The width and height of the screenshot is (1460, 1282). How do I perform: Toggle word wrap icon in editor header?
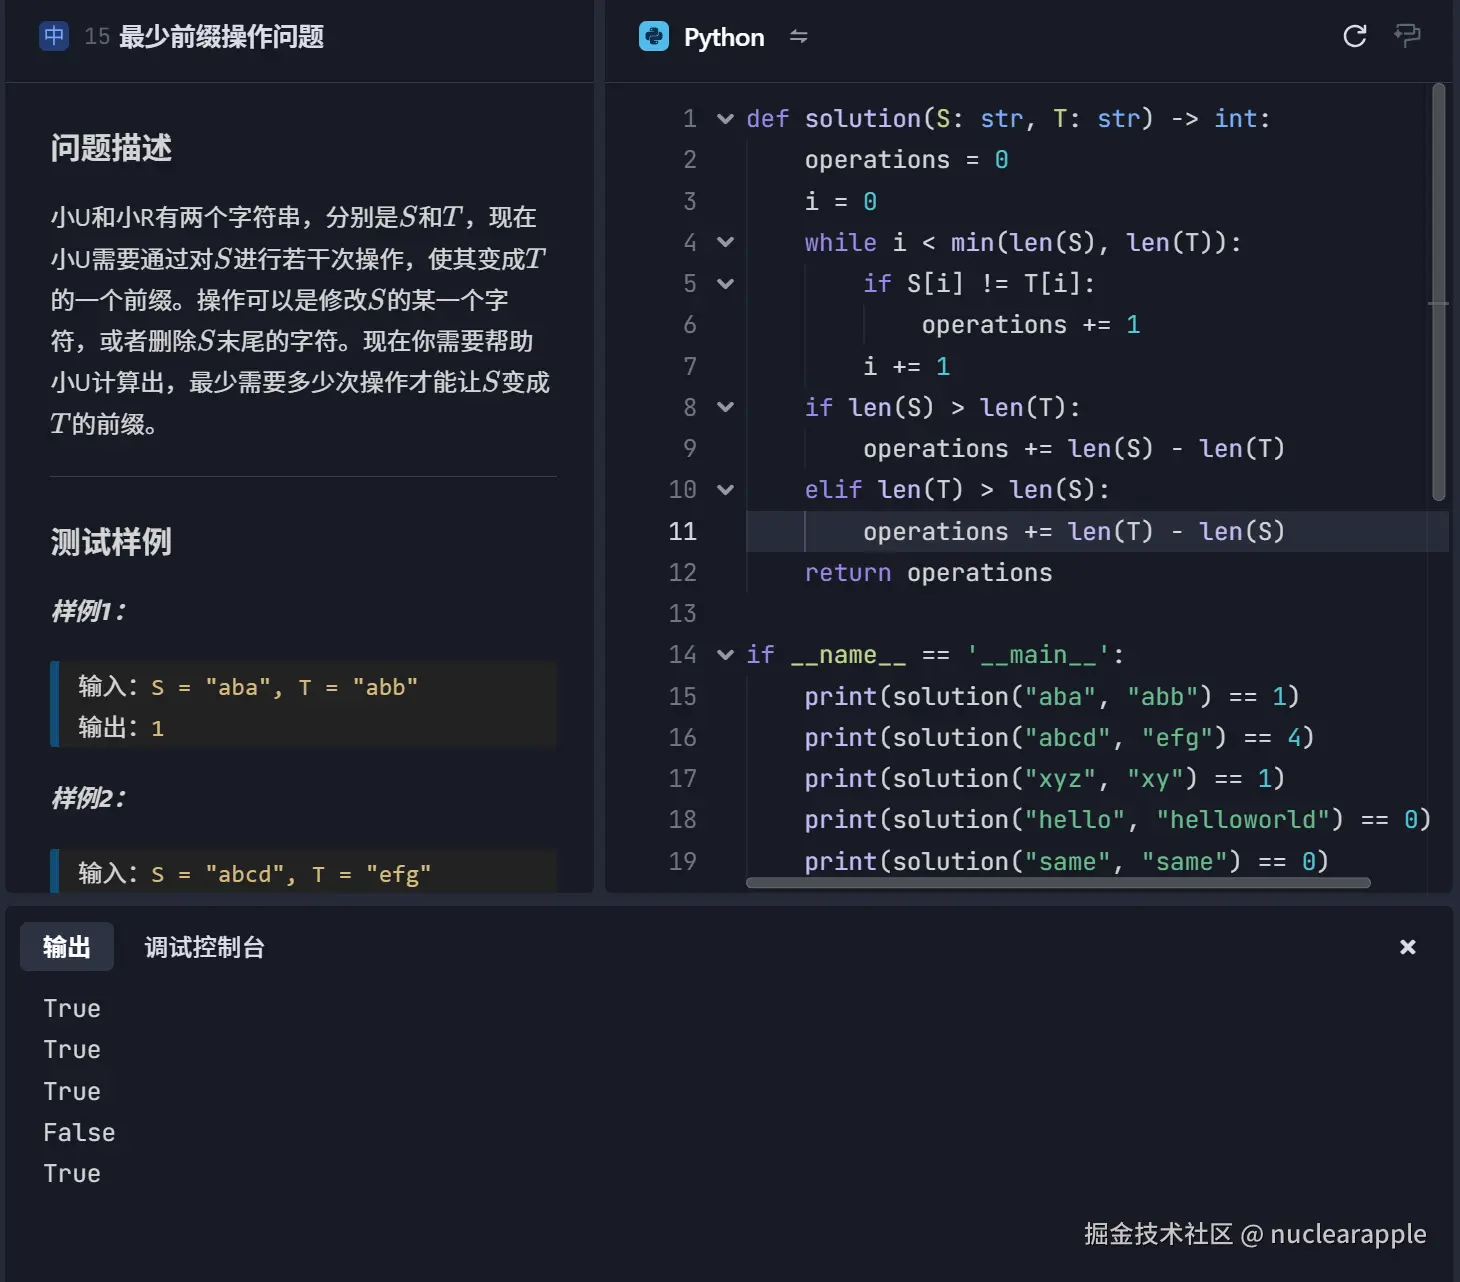click(1407, 36)
